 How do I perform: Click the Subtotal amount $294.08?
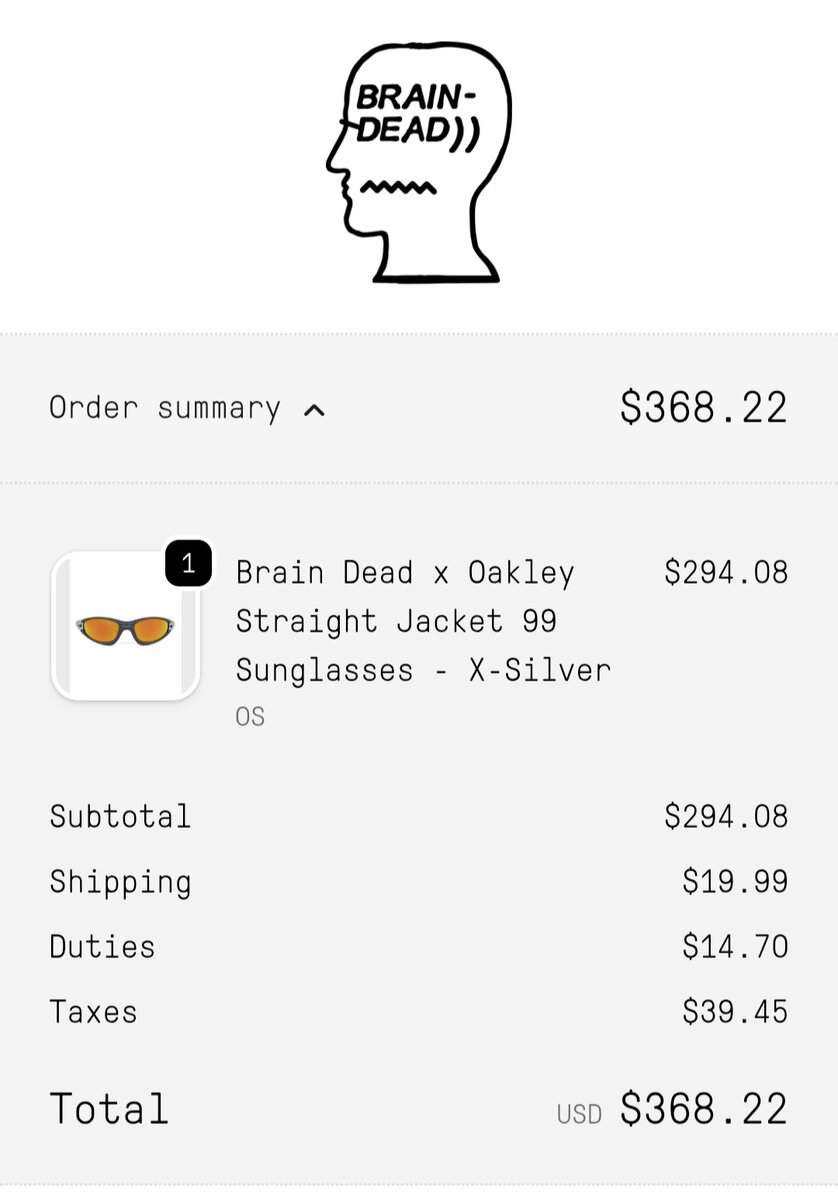[x=725, y=816]
